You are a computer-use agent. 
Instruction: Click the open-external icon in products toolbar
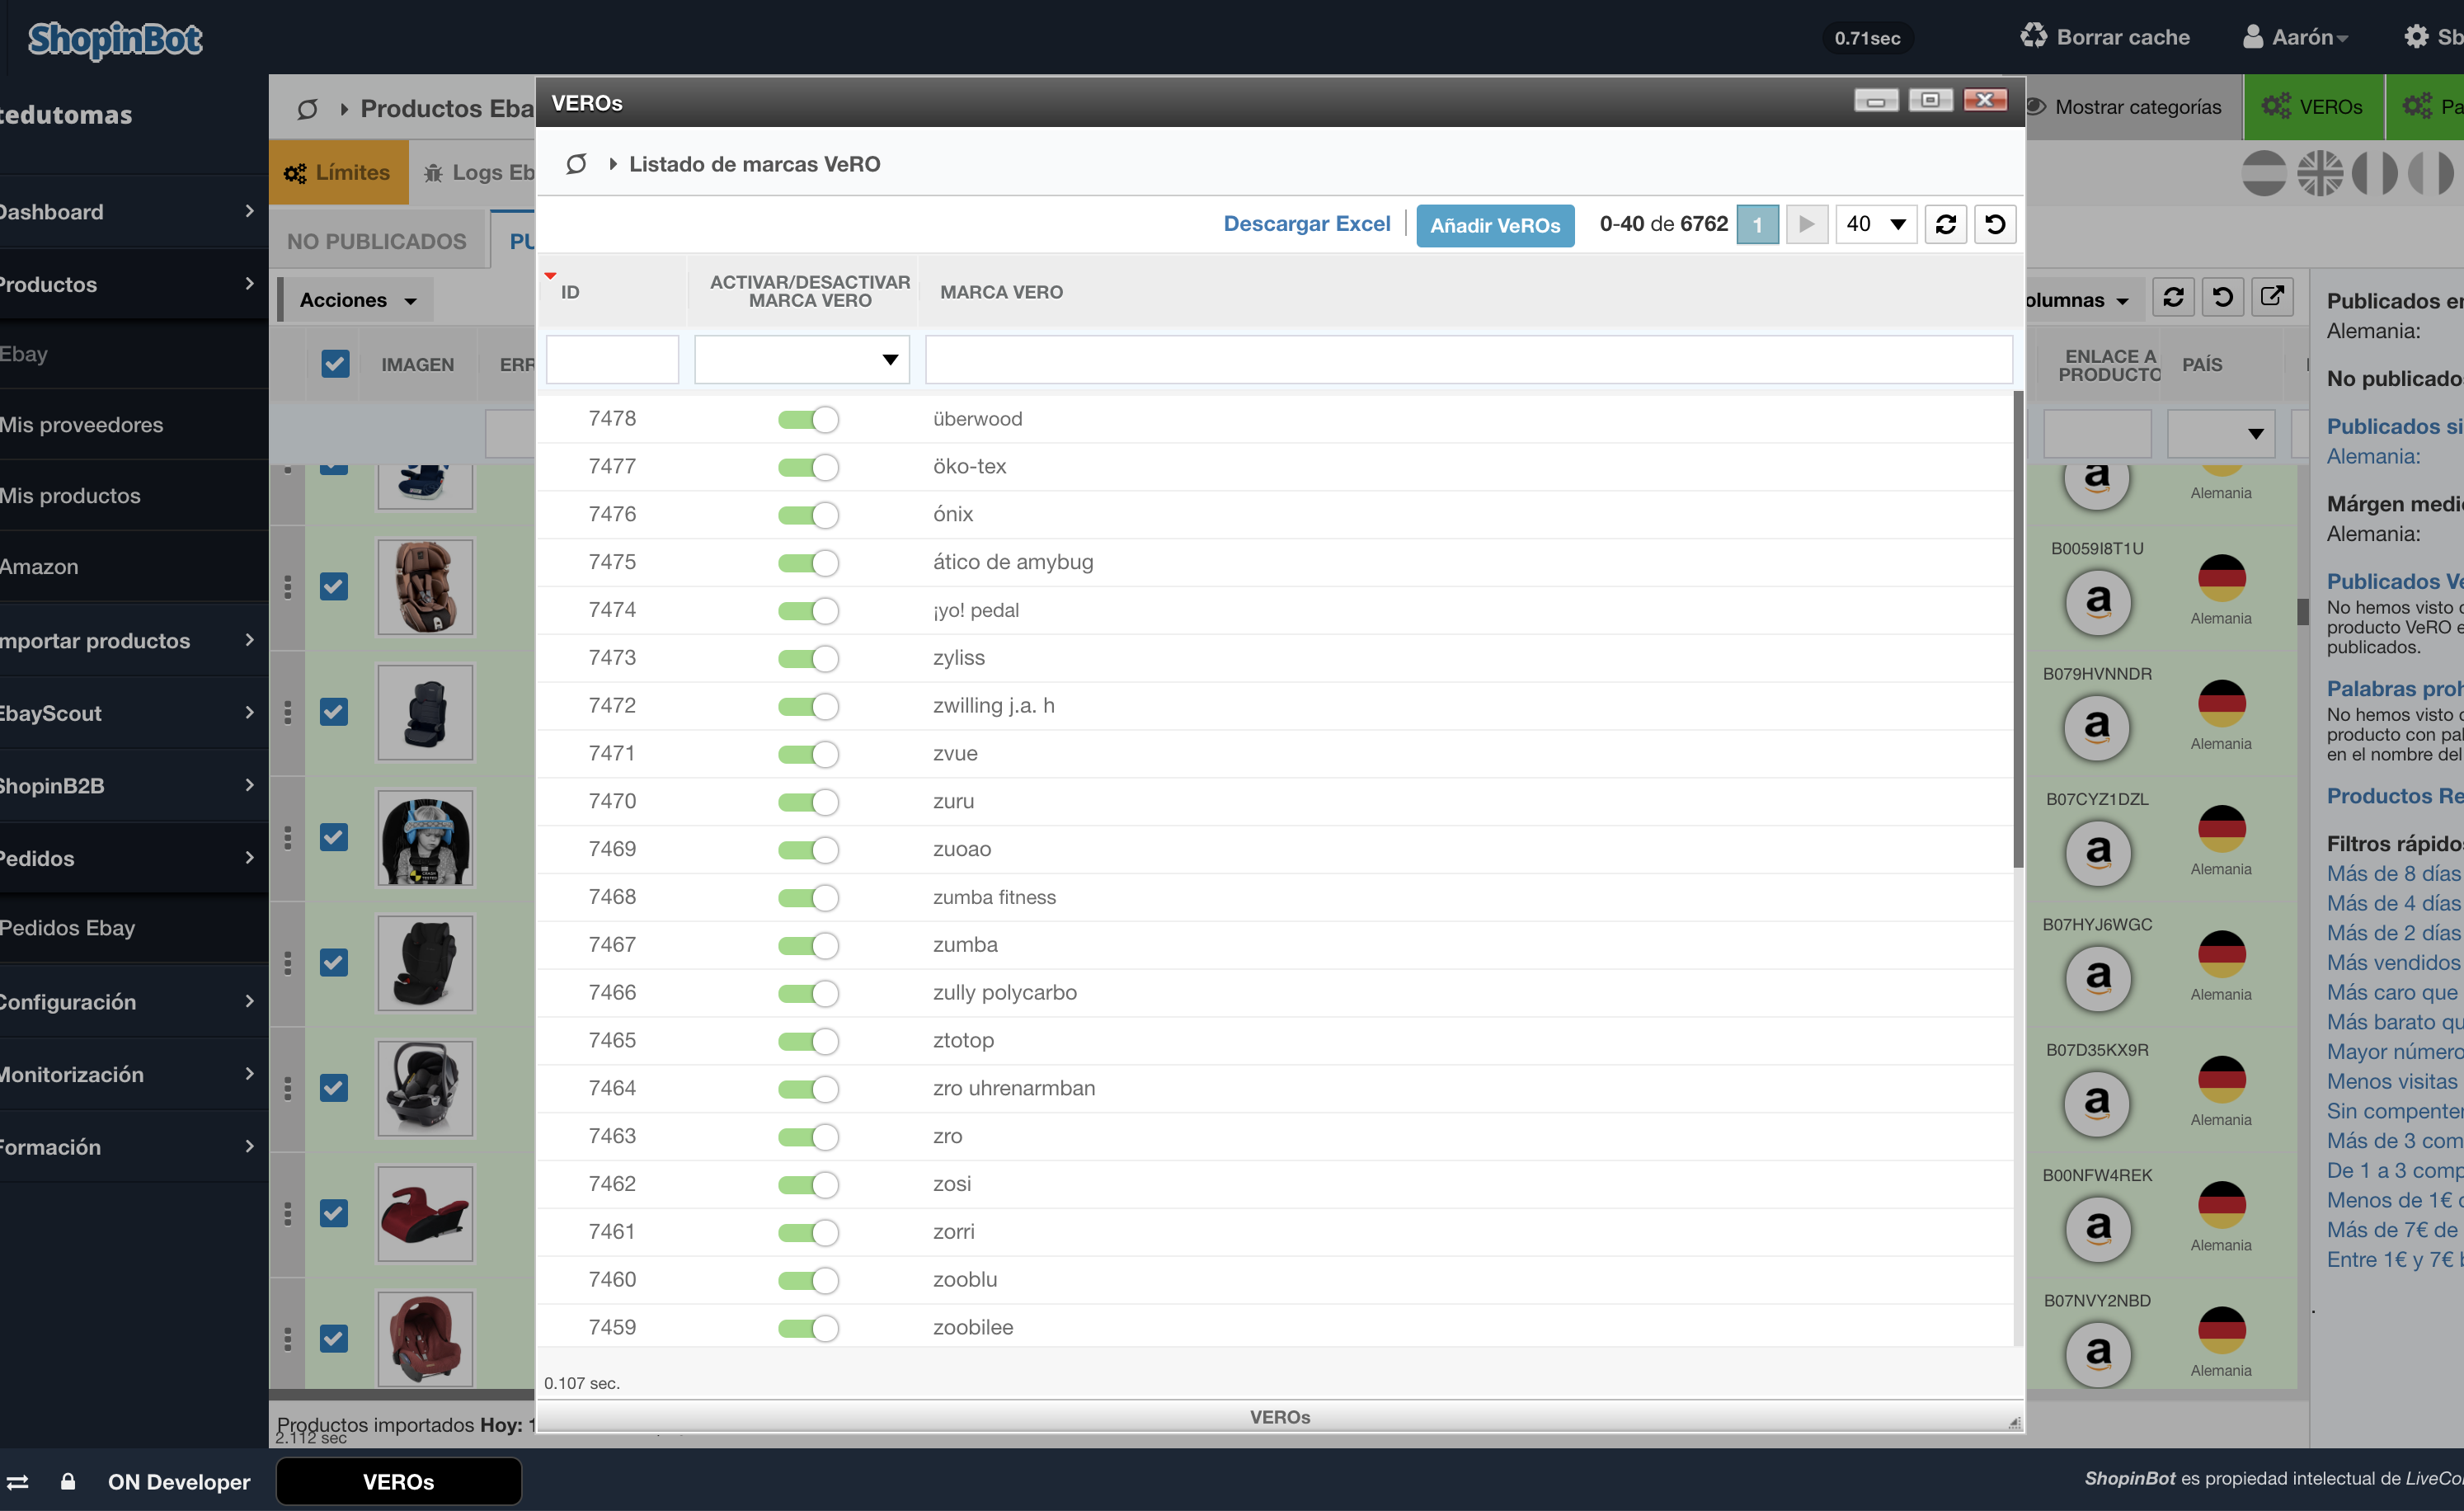pos(2272,297)
